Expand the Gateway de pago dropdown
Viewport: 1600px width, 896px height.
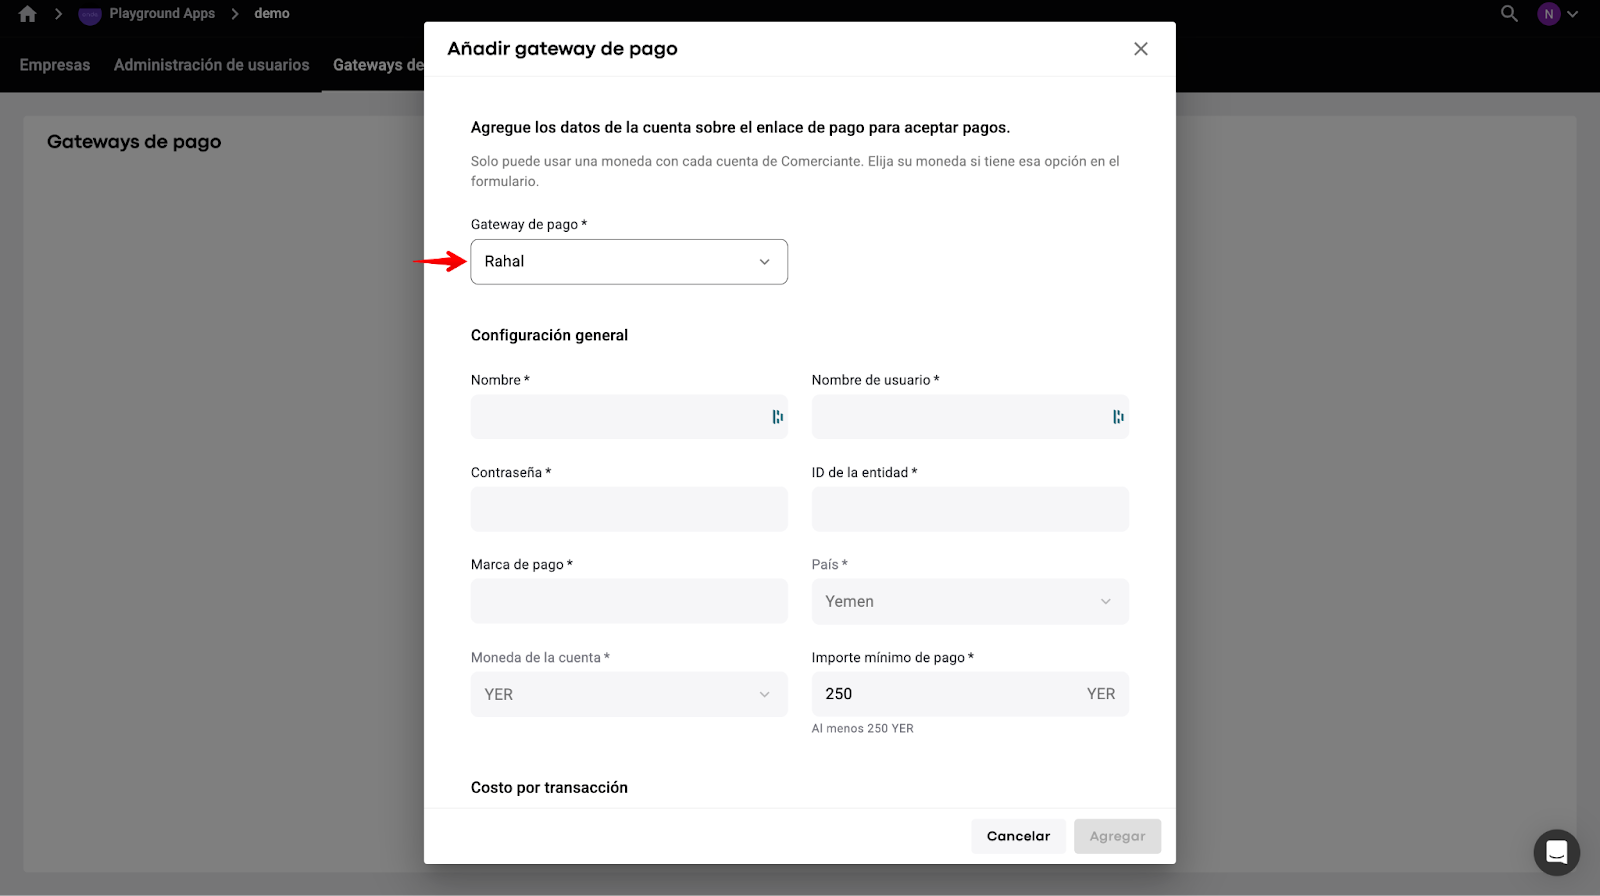[629, 262]
